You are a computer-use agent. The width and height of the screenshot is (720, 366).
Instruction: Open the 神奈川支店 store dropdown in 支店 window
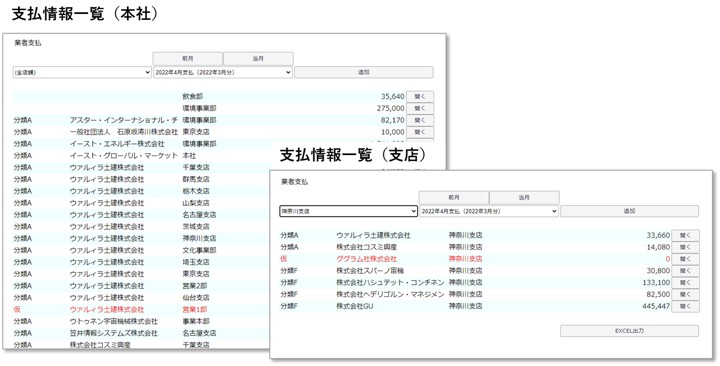coord(349,211)
